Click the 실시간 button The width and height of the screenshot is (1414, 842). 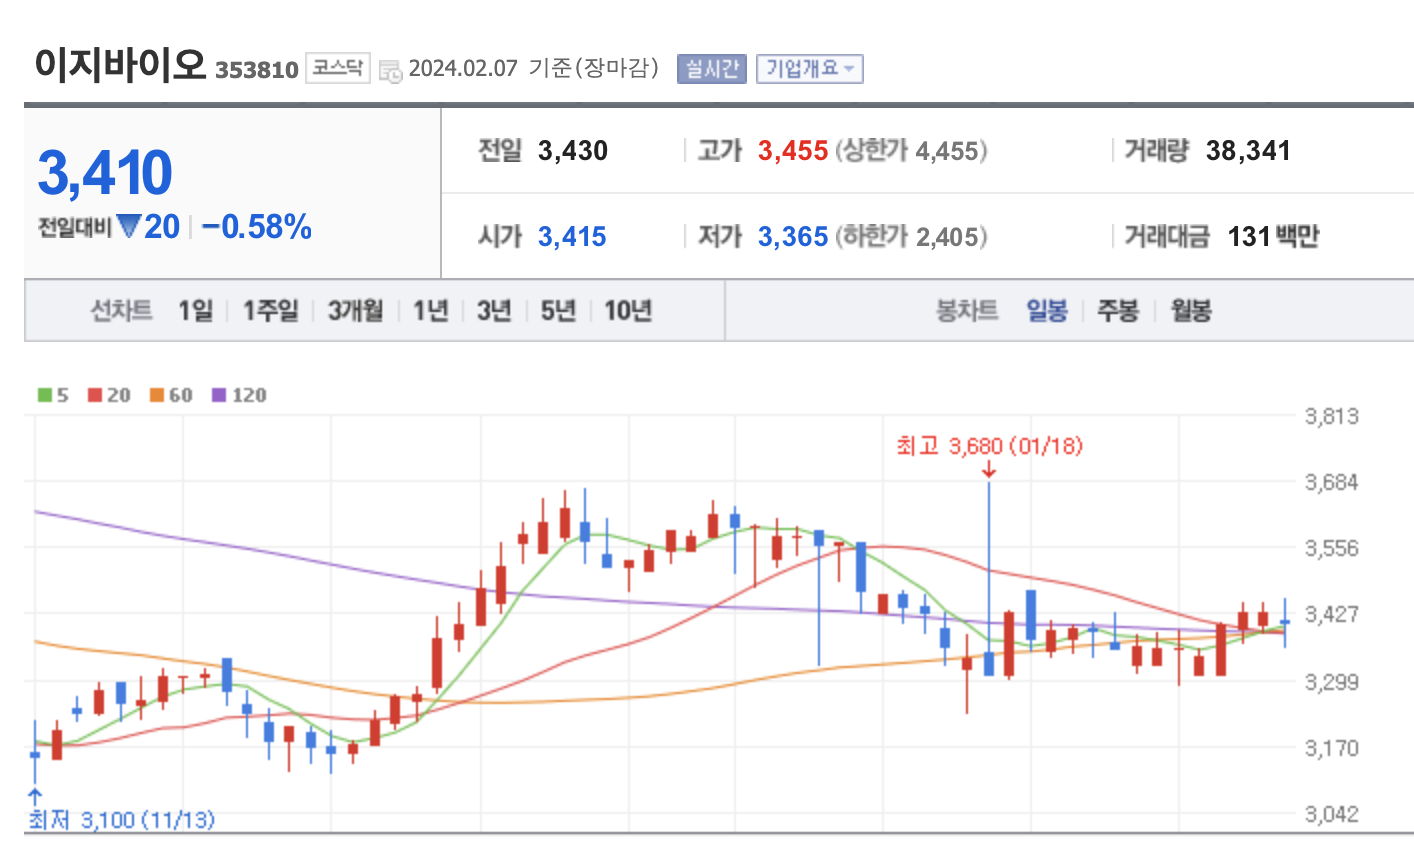point(712,69)
